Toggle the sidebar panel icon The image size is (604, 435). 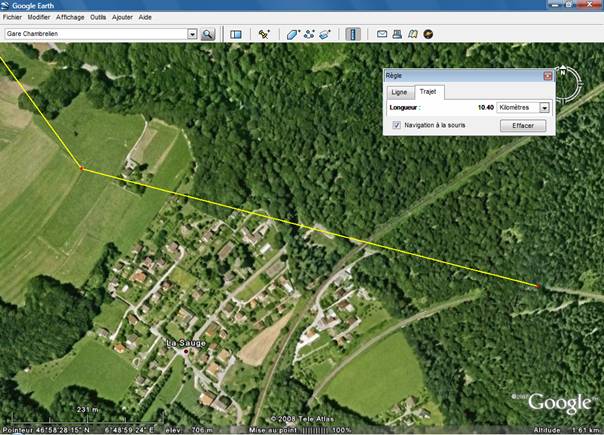(236, 34)
